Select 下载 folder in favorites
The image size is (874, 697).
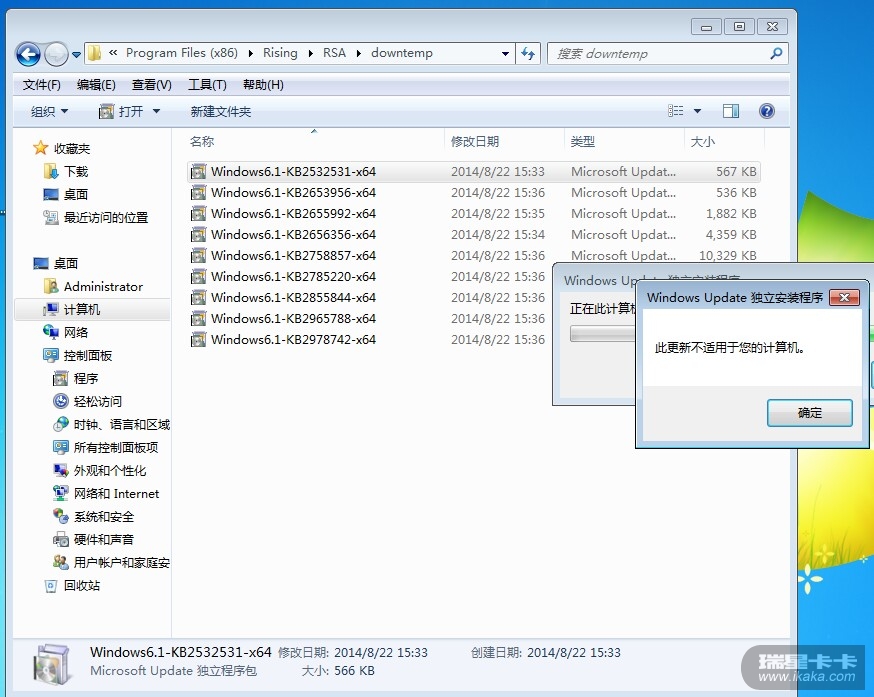66,171
